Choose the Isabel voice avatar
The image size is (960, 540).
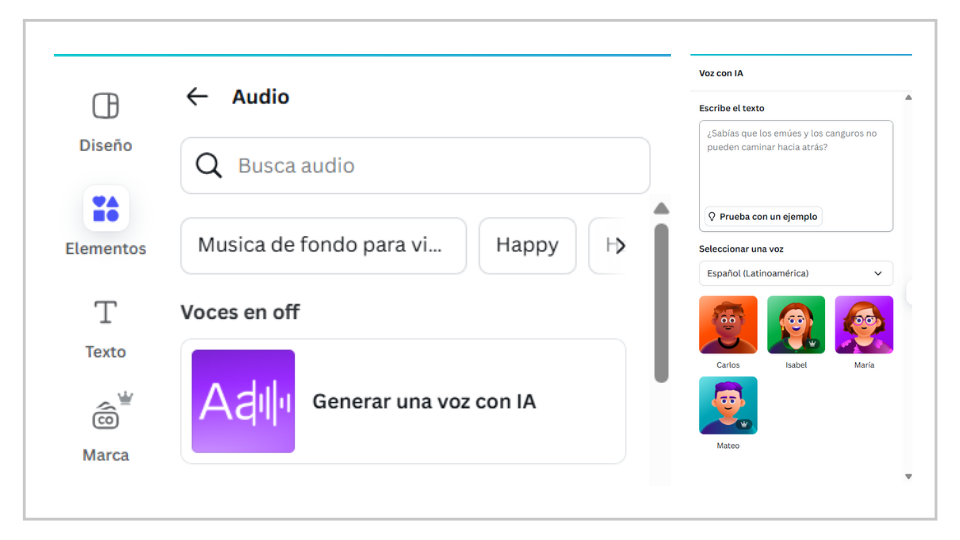pos(796,325)
